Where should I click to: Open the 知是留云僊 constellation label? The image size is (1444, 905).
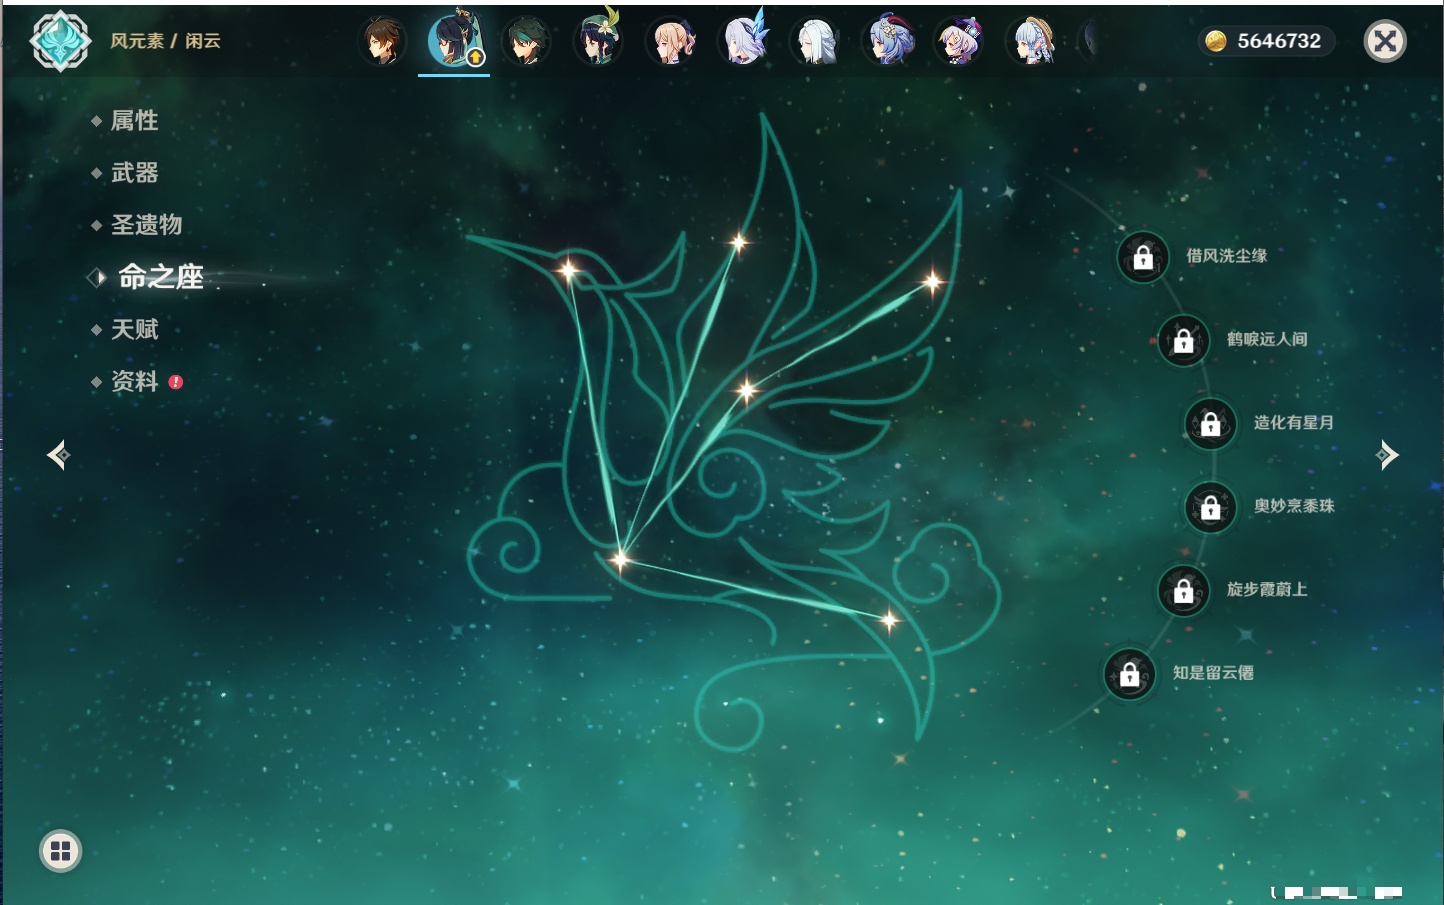pyautogui.click(x=1213, y=673)
